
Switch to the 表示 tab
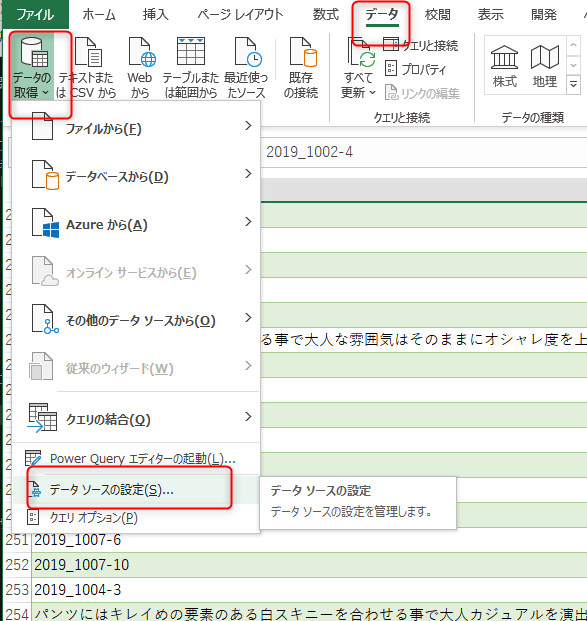[490, 15]
